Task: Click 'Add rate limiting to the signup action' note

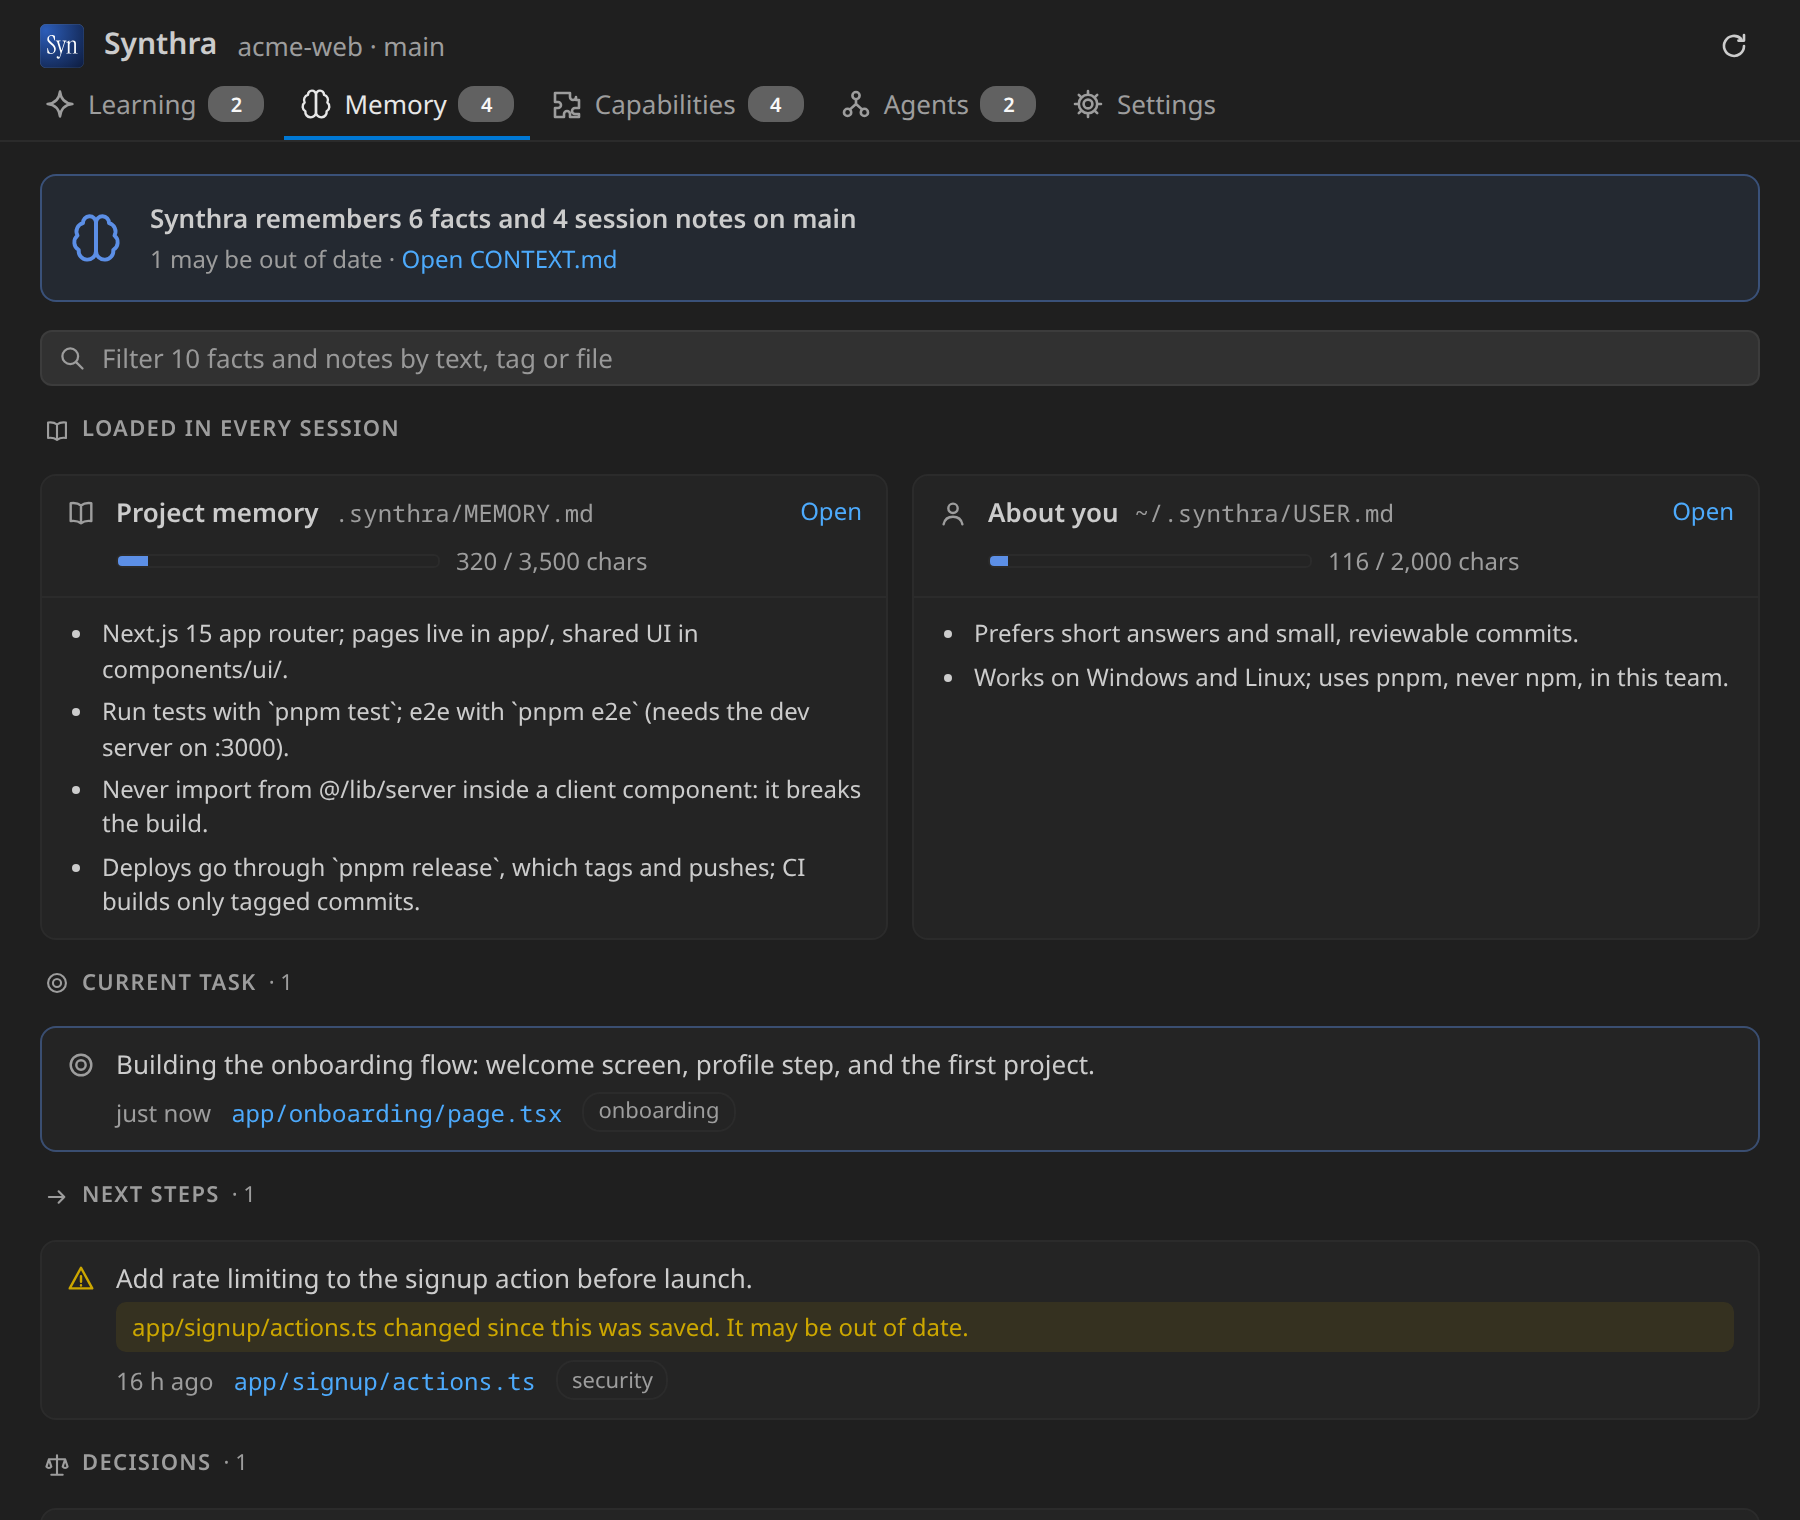Action: click(434, 1279)
